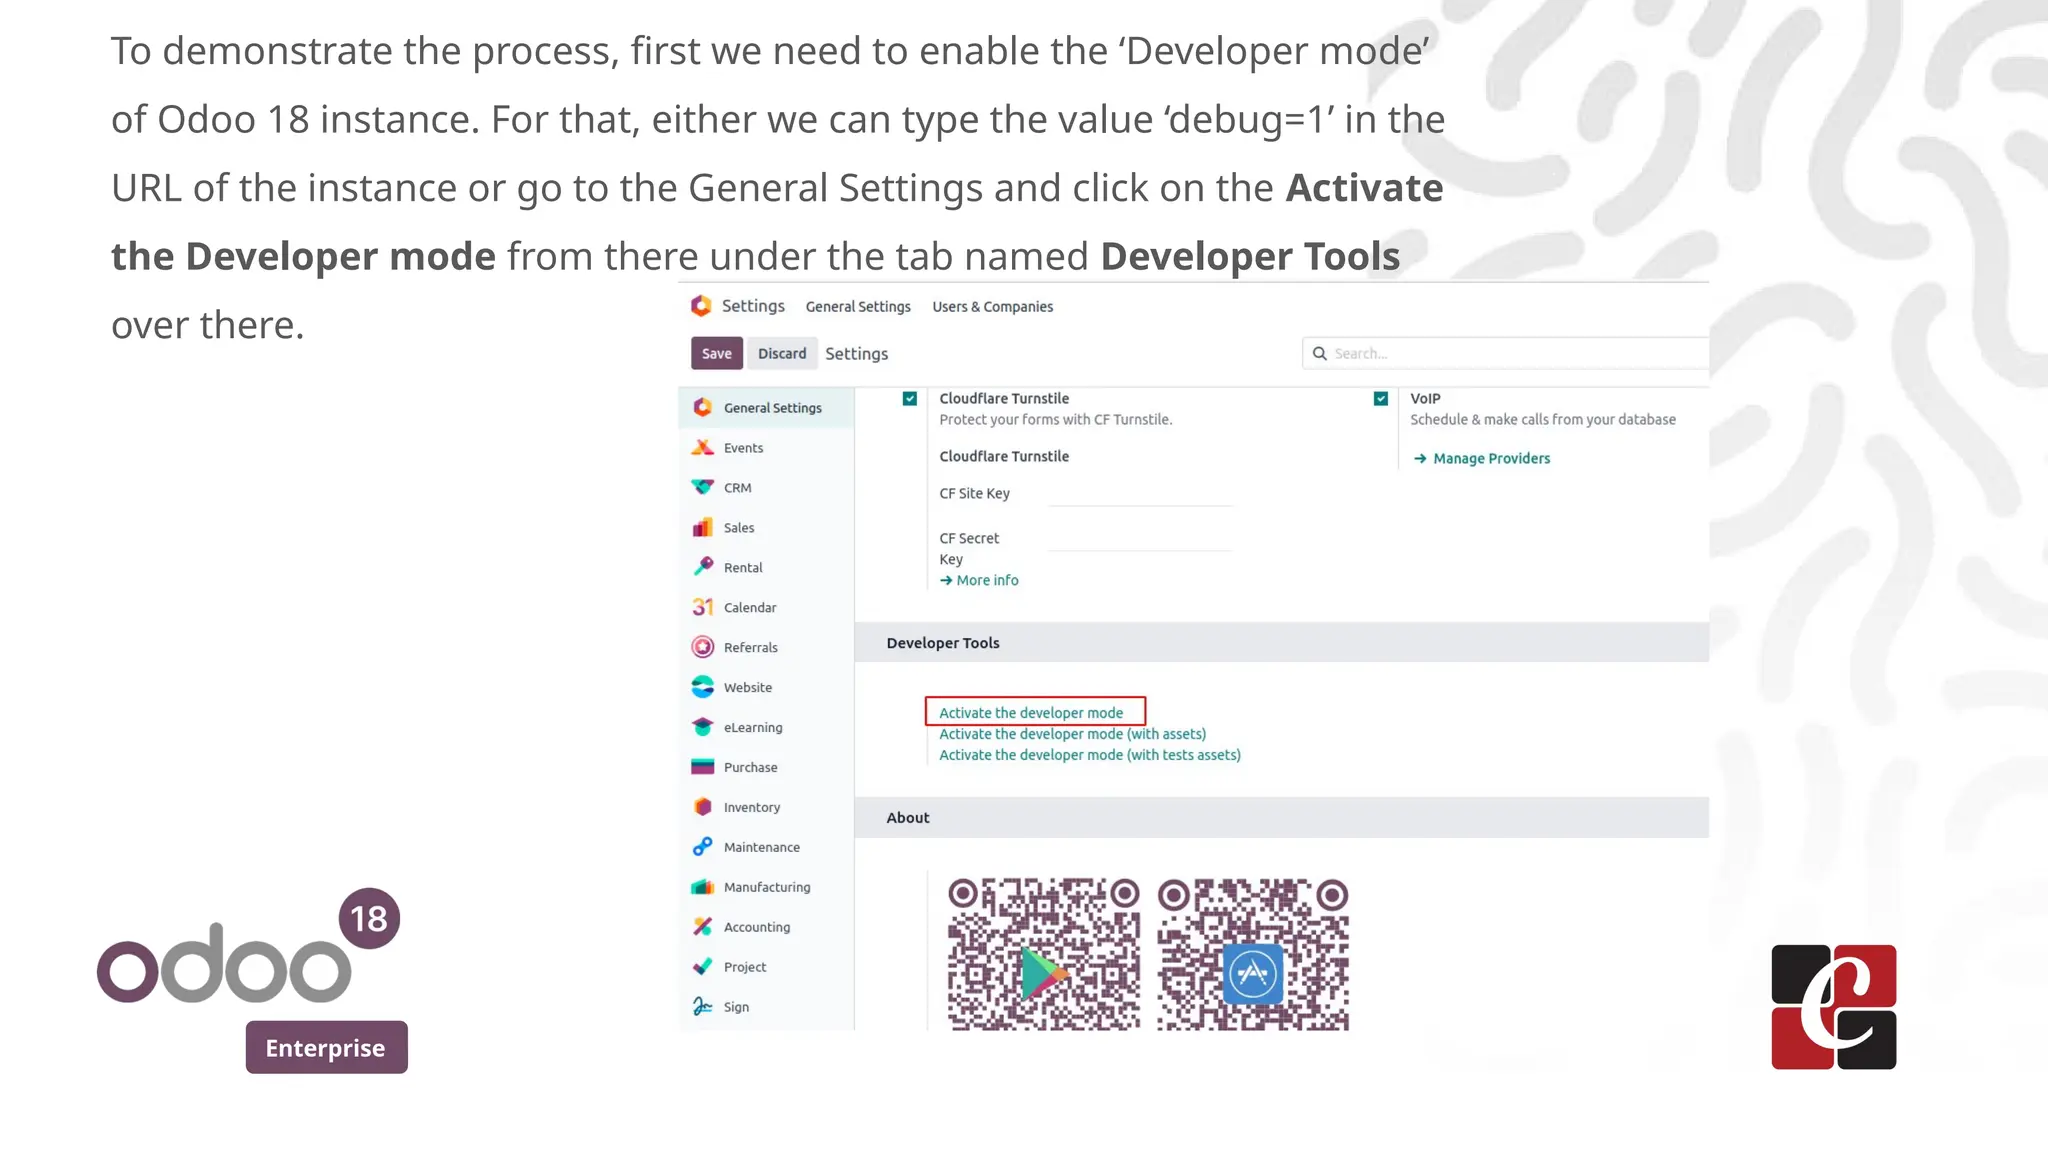Open the eLearning sidebar icon
The image size is (2048, 1152).
[703, 727]
